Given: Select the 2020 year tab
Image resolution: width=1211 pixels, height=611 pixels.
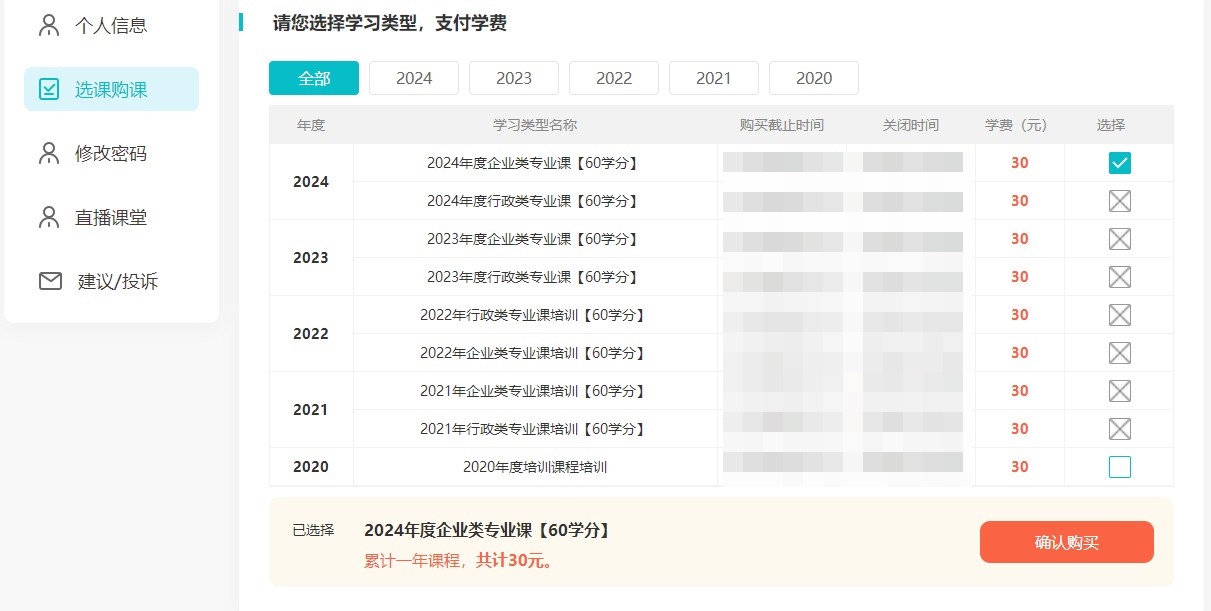Looking at the screenshot, I should [x=814, y=78].
